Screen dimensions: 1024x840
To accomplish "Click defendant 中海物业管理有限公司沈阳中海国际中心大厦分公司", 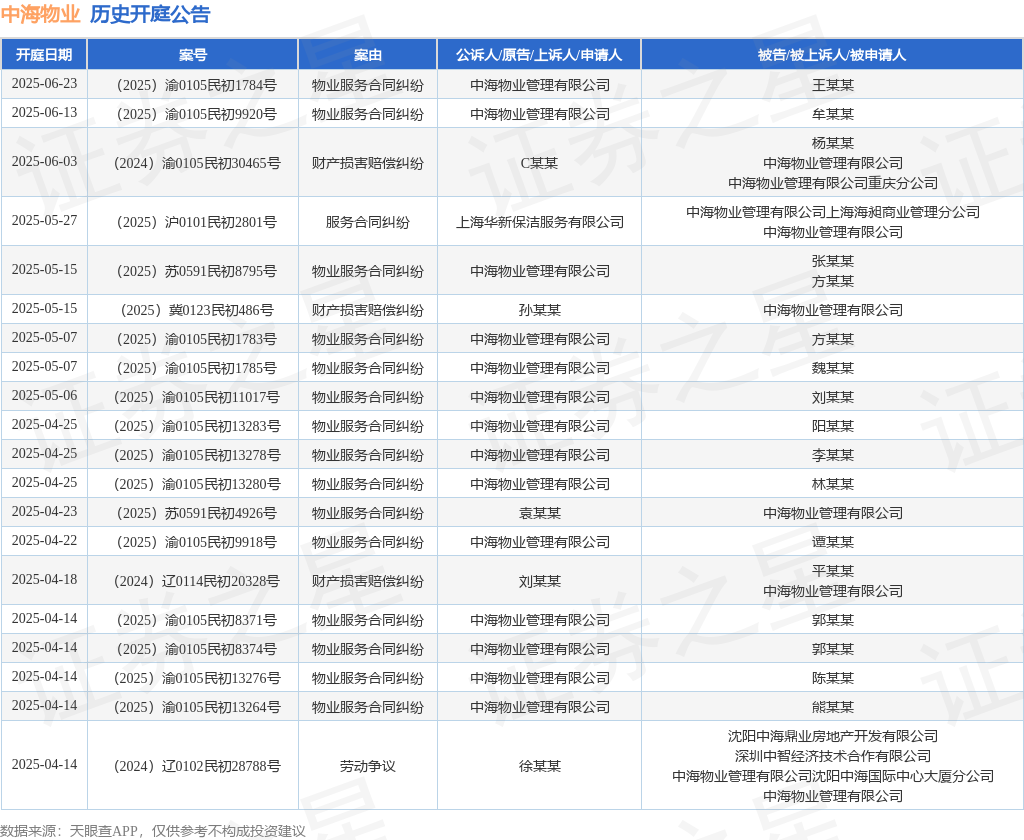I will click(x=833, y=776).
